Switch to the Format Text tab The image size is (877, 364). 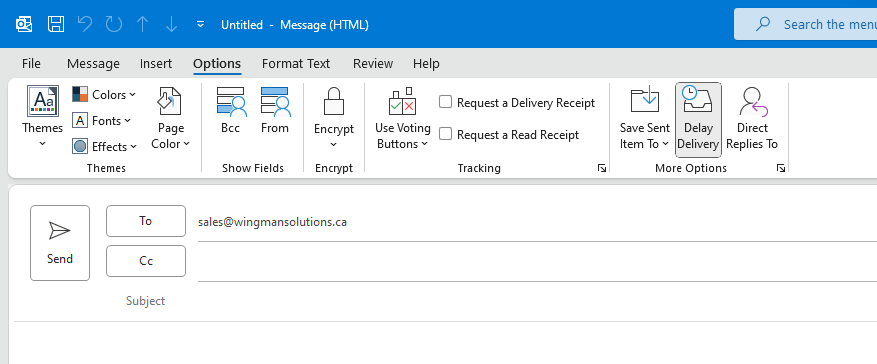[296, 64]
